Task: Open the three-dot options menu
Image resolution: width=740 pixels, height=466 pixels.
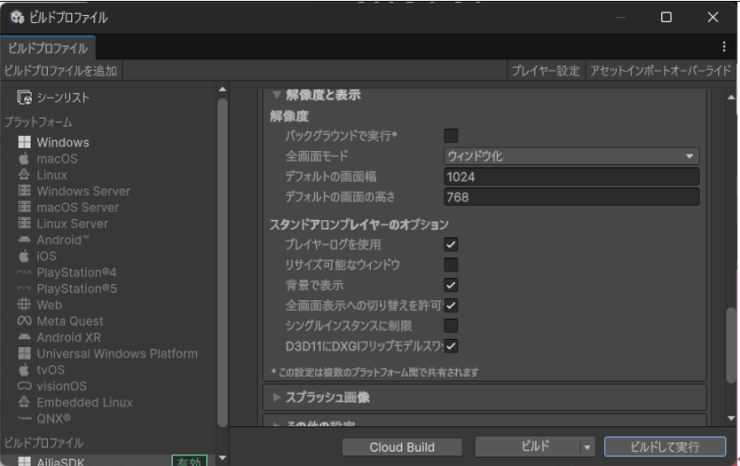Action: [x=724, y=47]
